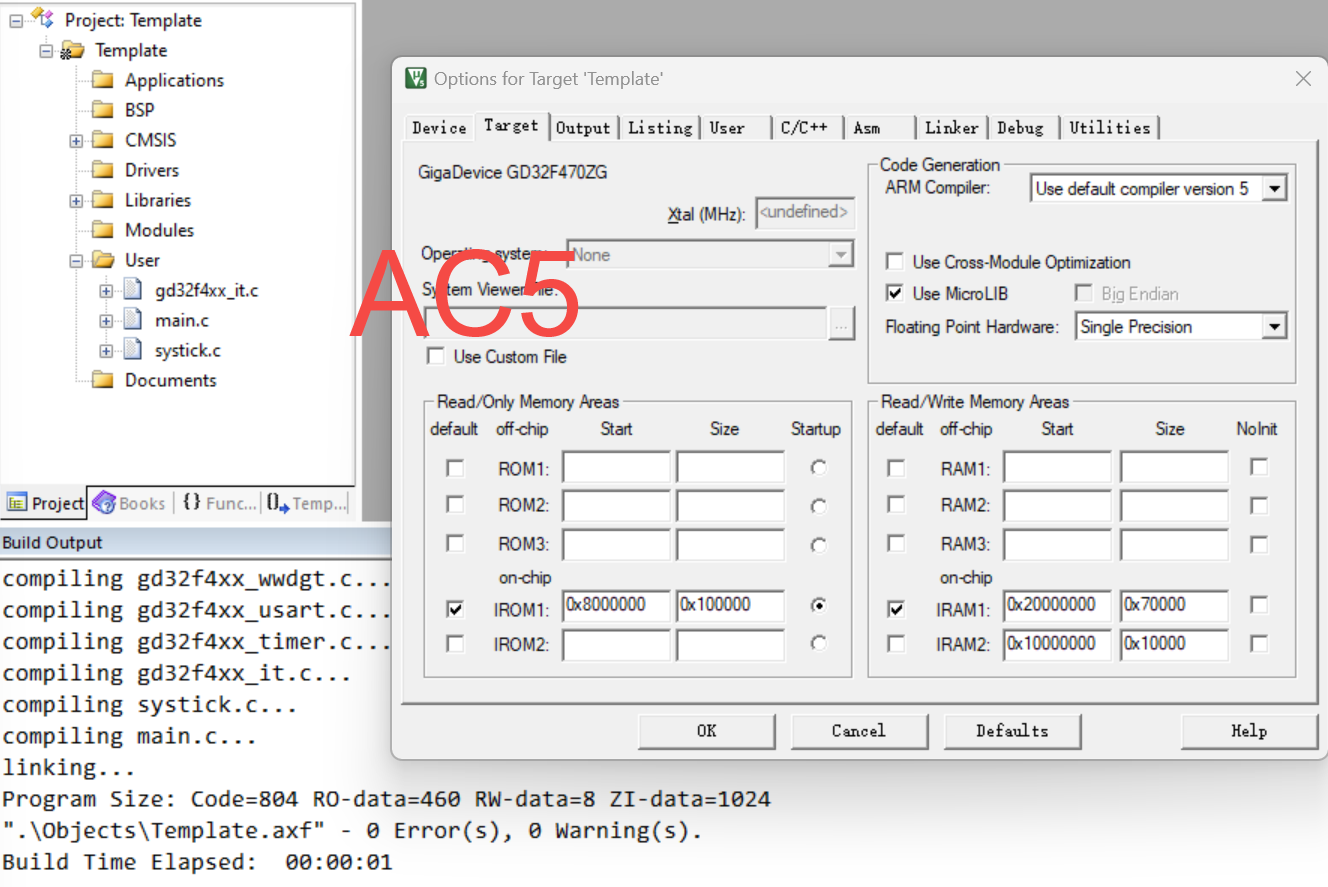Click the Xtal (MHz) field

[x=805, y=212]
